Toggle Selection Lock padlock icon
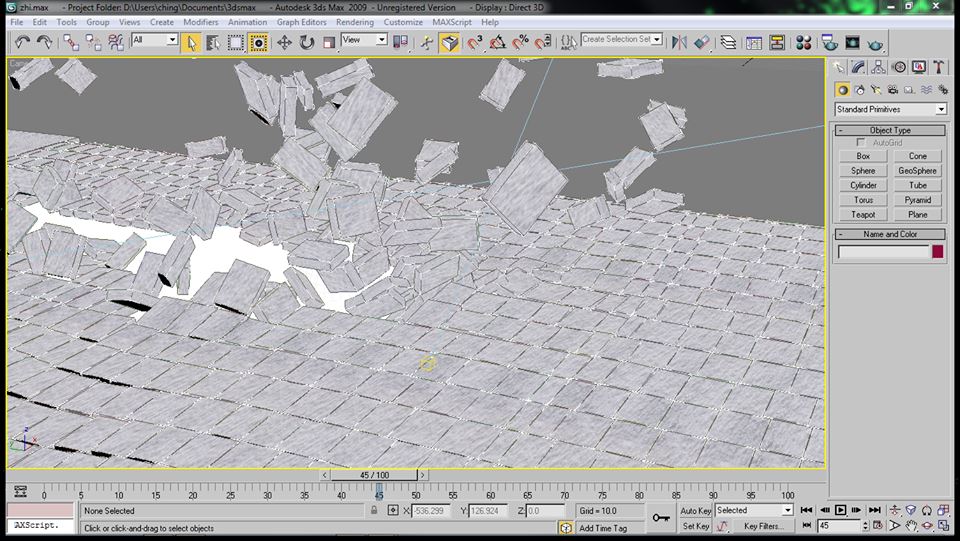The height and width of the screenshot is (541, 960). [374, 510]
